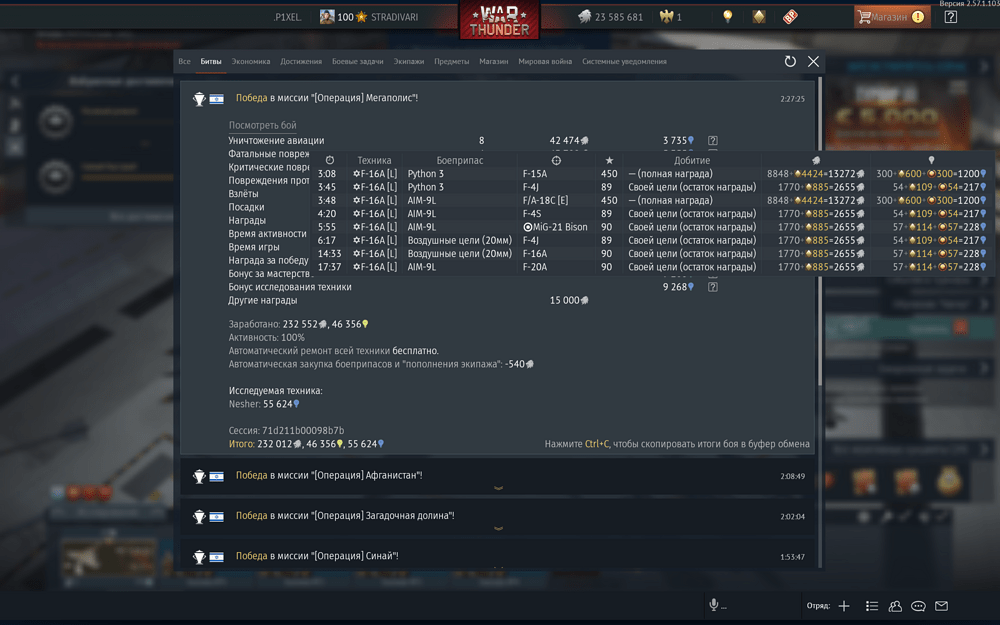1000x625 pixels.
Task: Click the star column header in table
Action: (x=609, y=160)
